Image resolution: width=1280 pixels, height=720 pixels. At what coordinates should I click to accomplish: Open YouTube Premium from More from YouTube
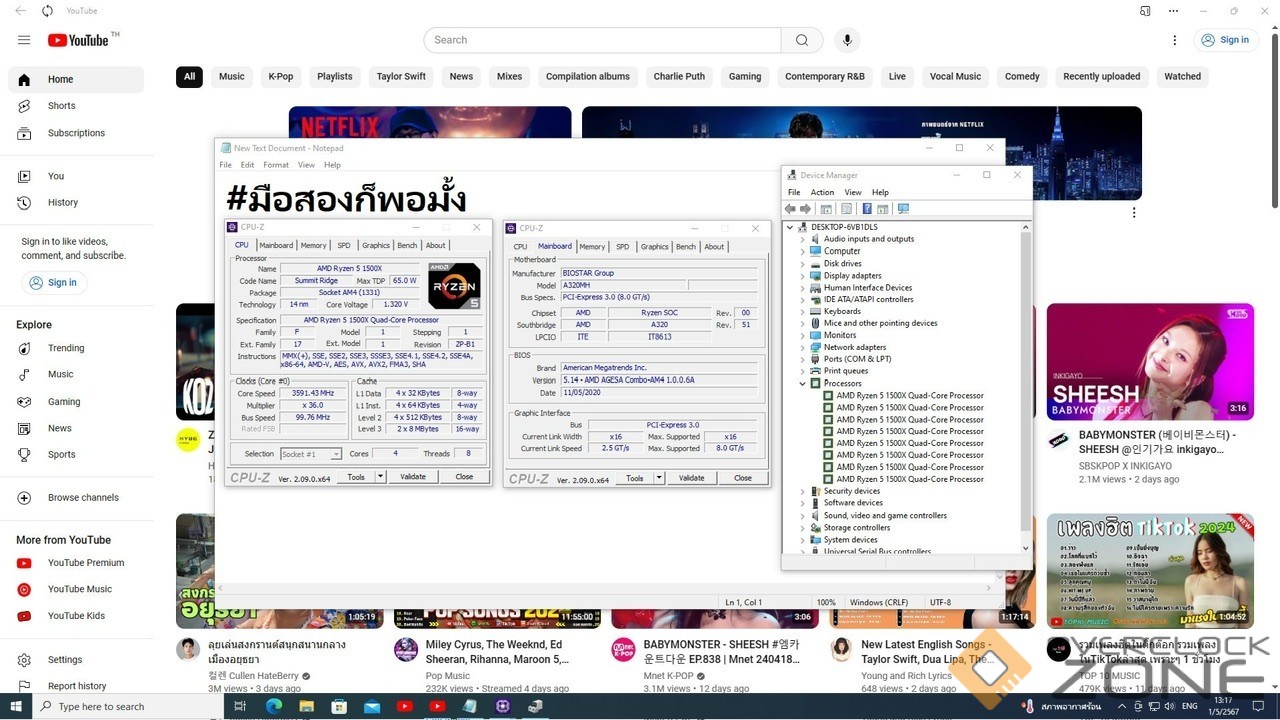(76, 563)
